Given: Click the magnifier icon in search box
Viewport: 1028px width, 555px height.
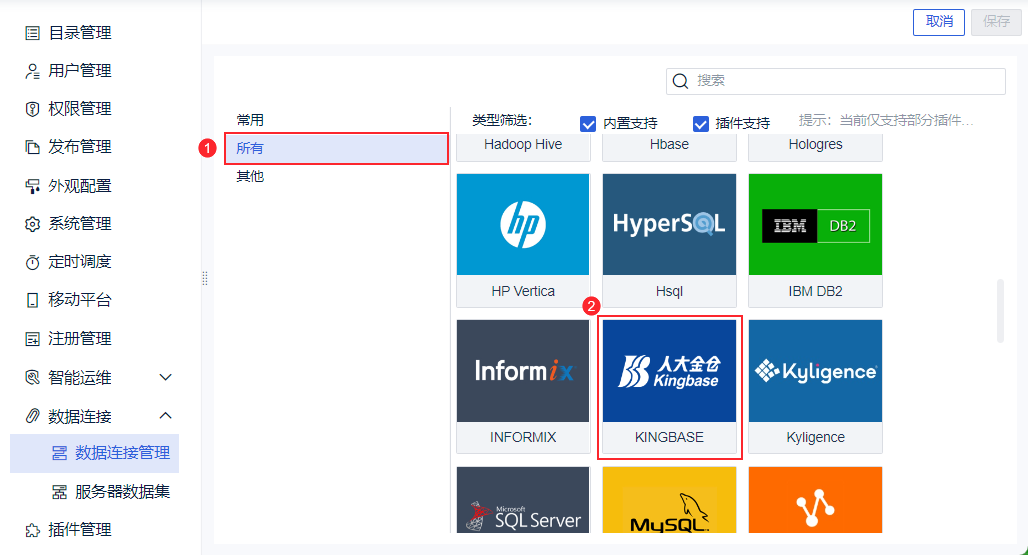Looking at the screenshot, I should (x=681, y=81).
